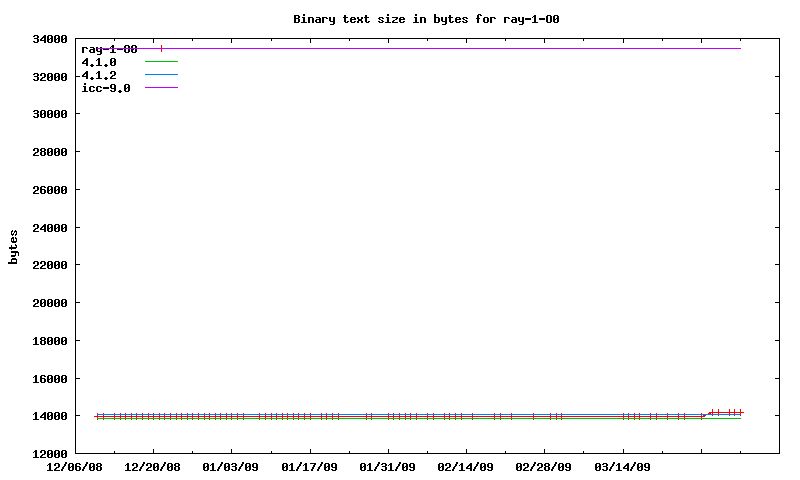Click the red plus markers at series end
This screenshot has width=800, height=480.
point(725,412)
